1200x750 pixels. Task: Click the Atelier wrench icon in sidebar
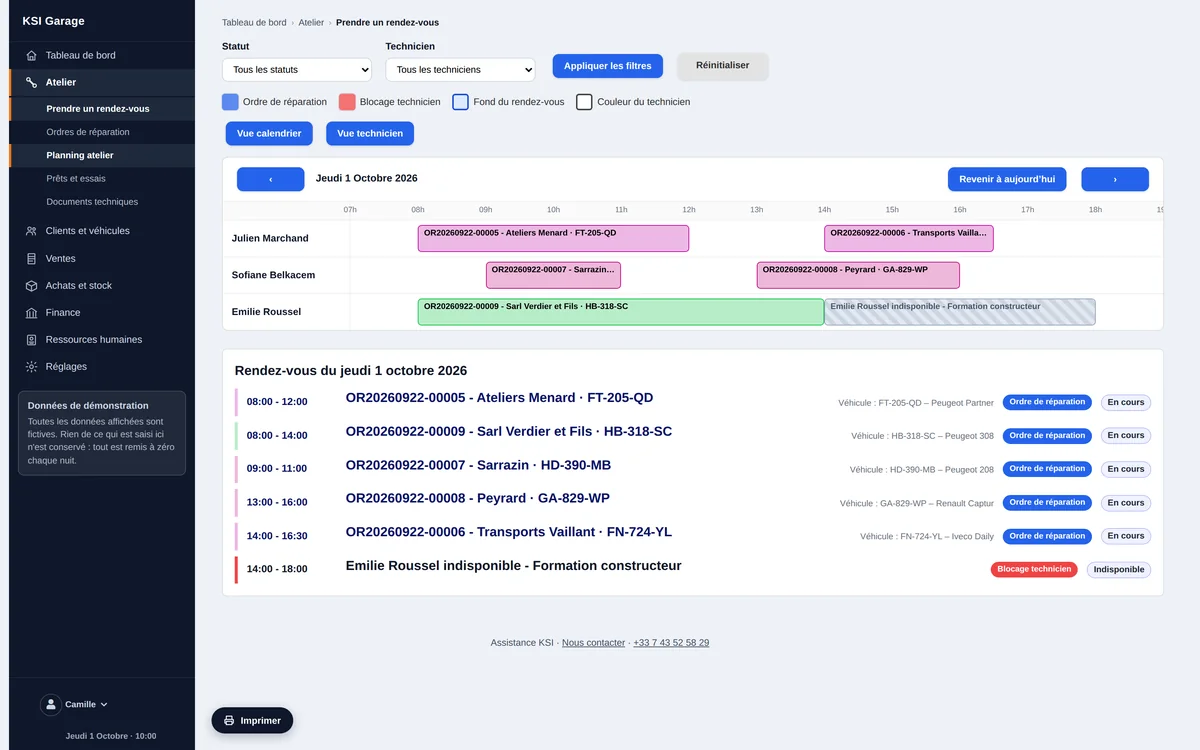pos(32,83)
